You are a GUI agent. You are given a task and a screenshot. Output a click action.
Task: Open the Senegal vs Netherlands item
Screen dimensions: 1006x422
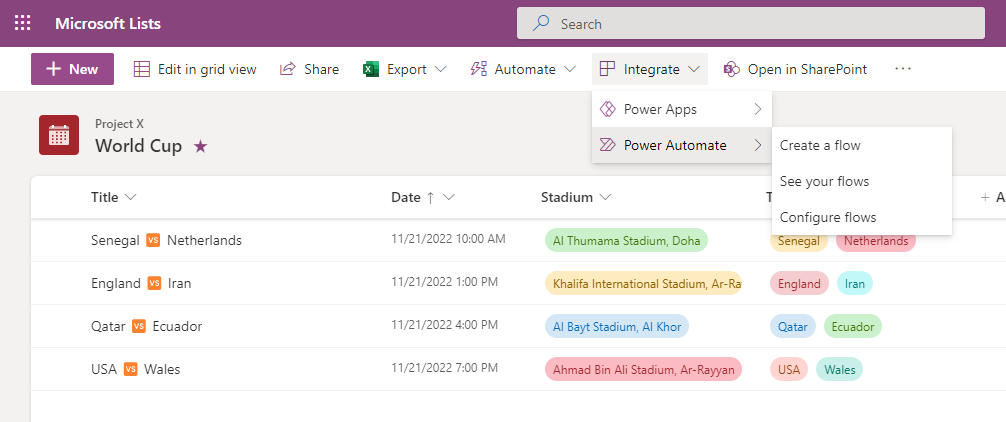[x=166, y=240]
